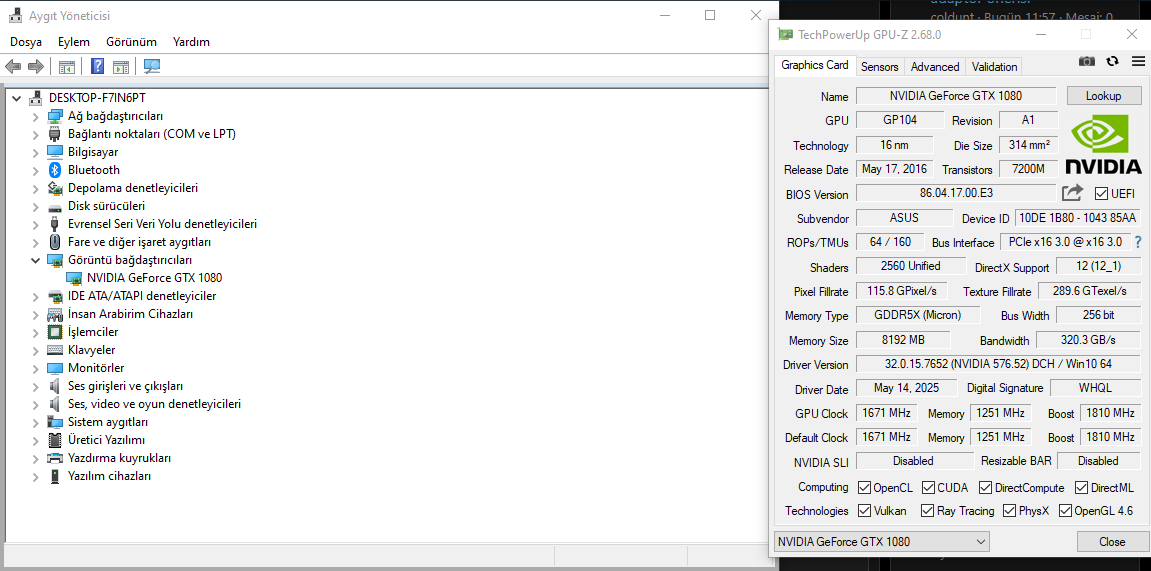1151x571 pixels.
Task: Click the Ağ bağdaştırıcıları network icon
Action: (54, 116)
